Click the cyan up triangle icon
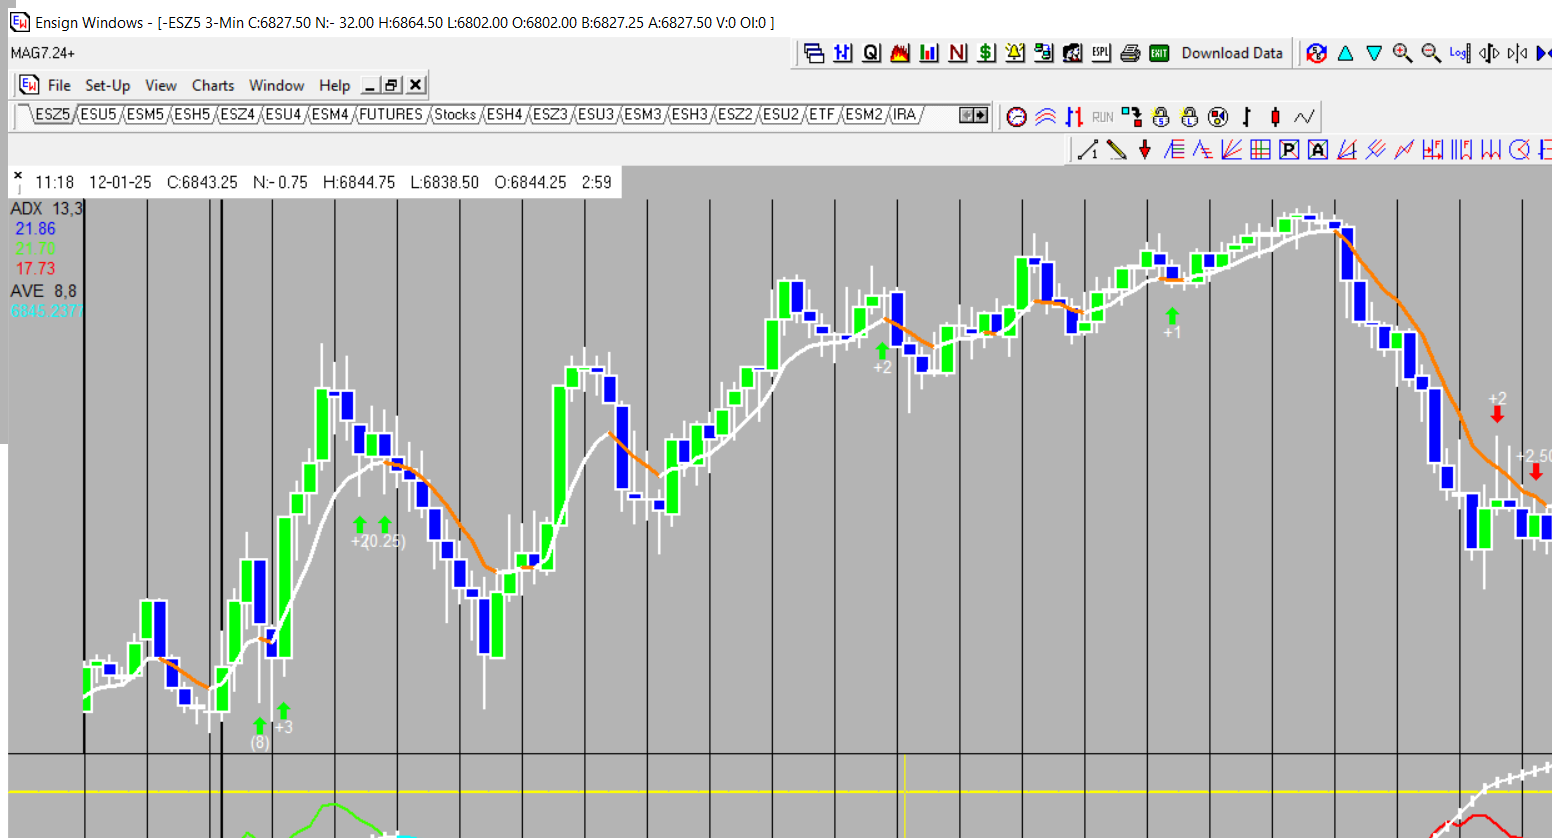Viewport: 1552px width, 838px height. (x=1345, y=54)
